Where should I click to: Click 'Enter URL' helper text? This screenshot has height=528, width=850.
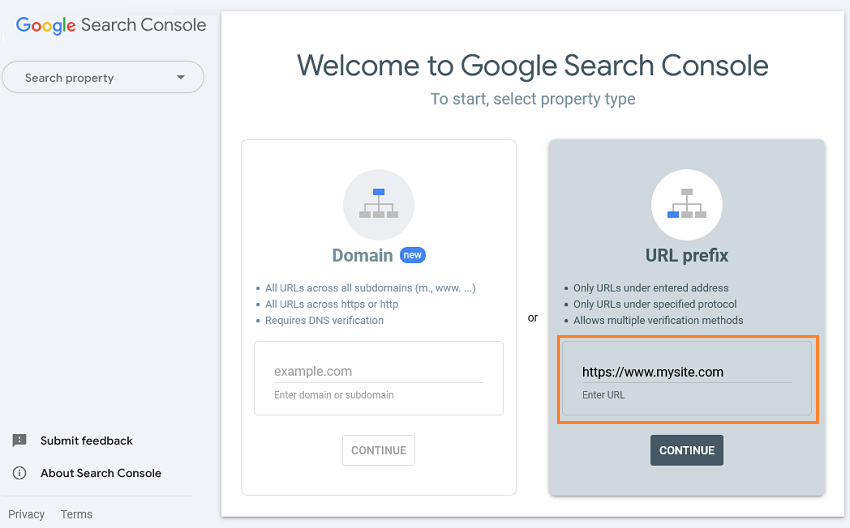pos(603,395)
